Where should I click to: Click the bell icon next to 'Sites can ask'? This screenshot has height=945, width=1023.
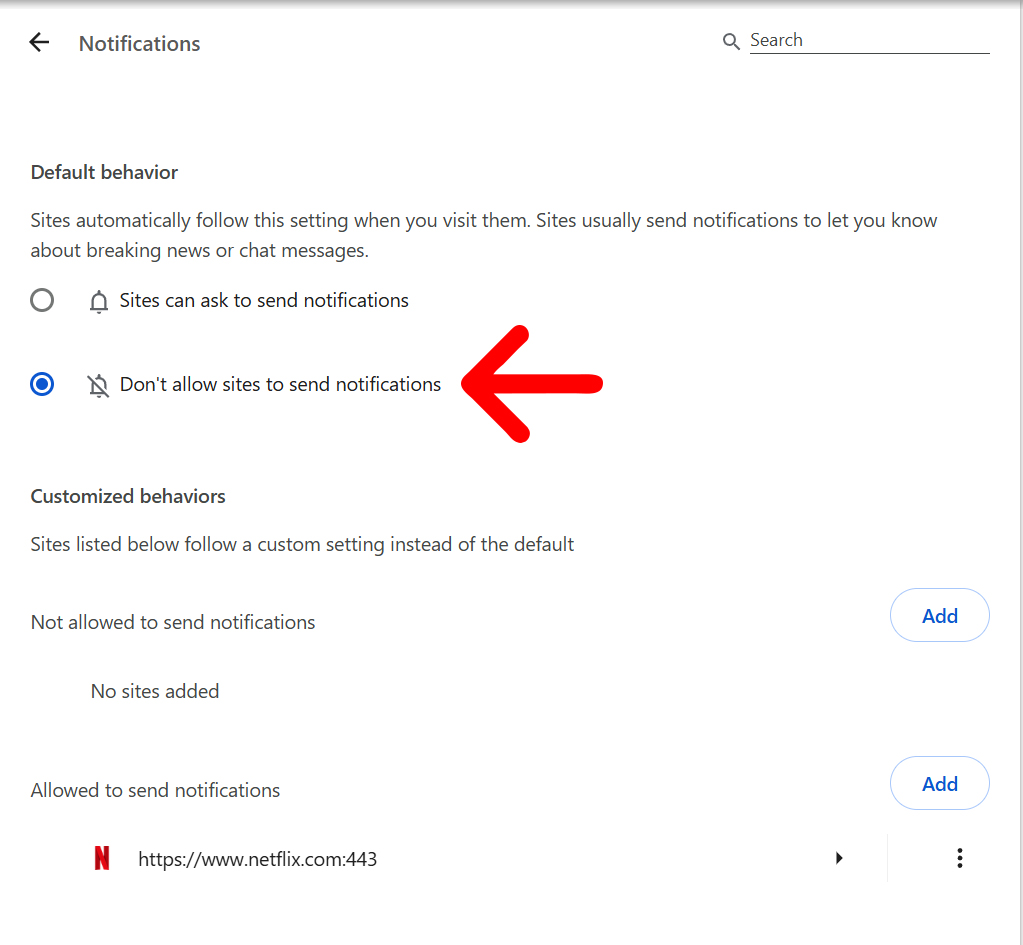click(99, 300)
